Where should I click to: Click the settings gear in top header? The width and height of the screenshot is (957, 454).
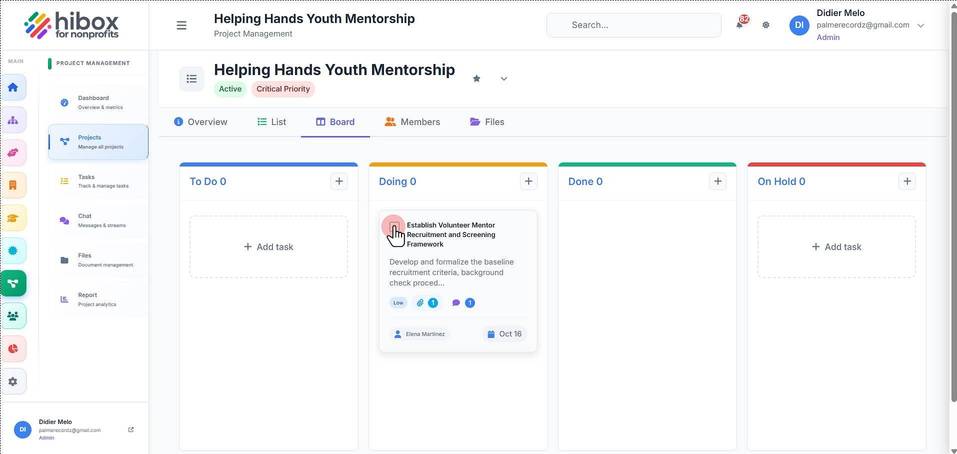coord(766,25)
